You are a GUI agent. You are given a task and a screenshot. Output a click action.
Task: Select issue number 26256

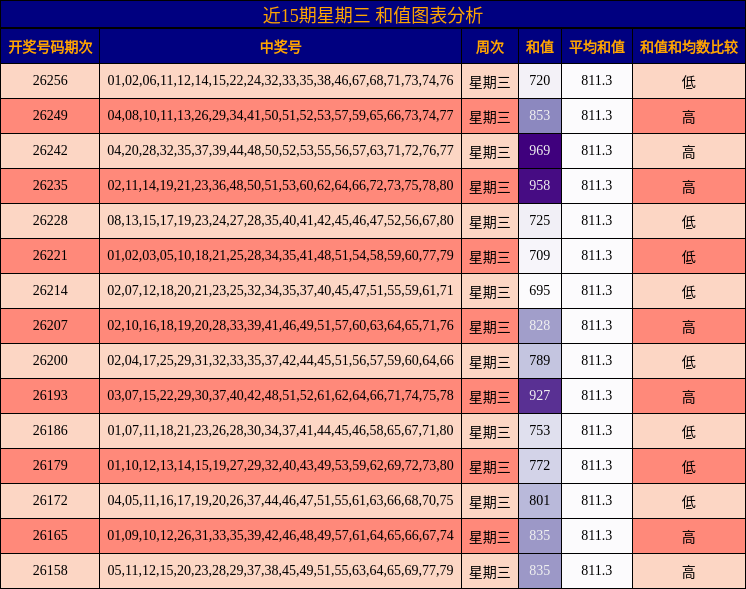(50, 80)
